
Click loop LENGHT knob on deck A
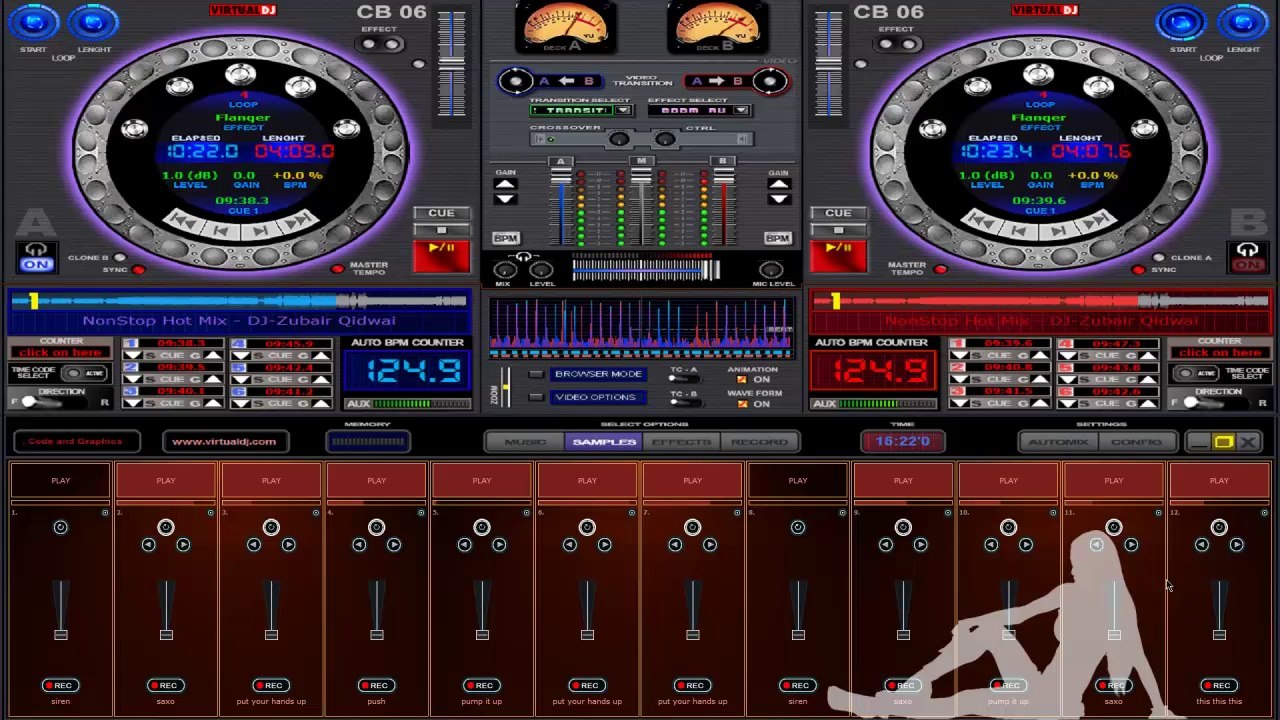95,21
